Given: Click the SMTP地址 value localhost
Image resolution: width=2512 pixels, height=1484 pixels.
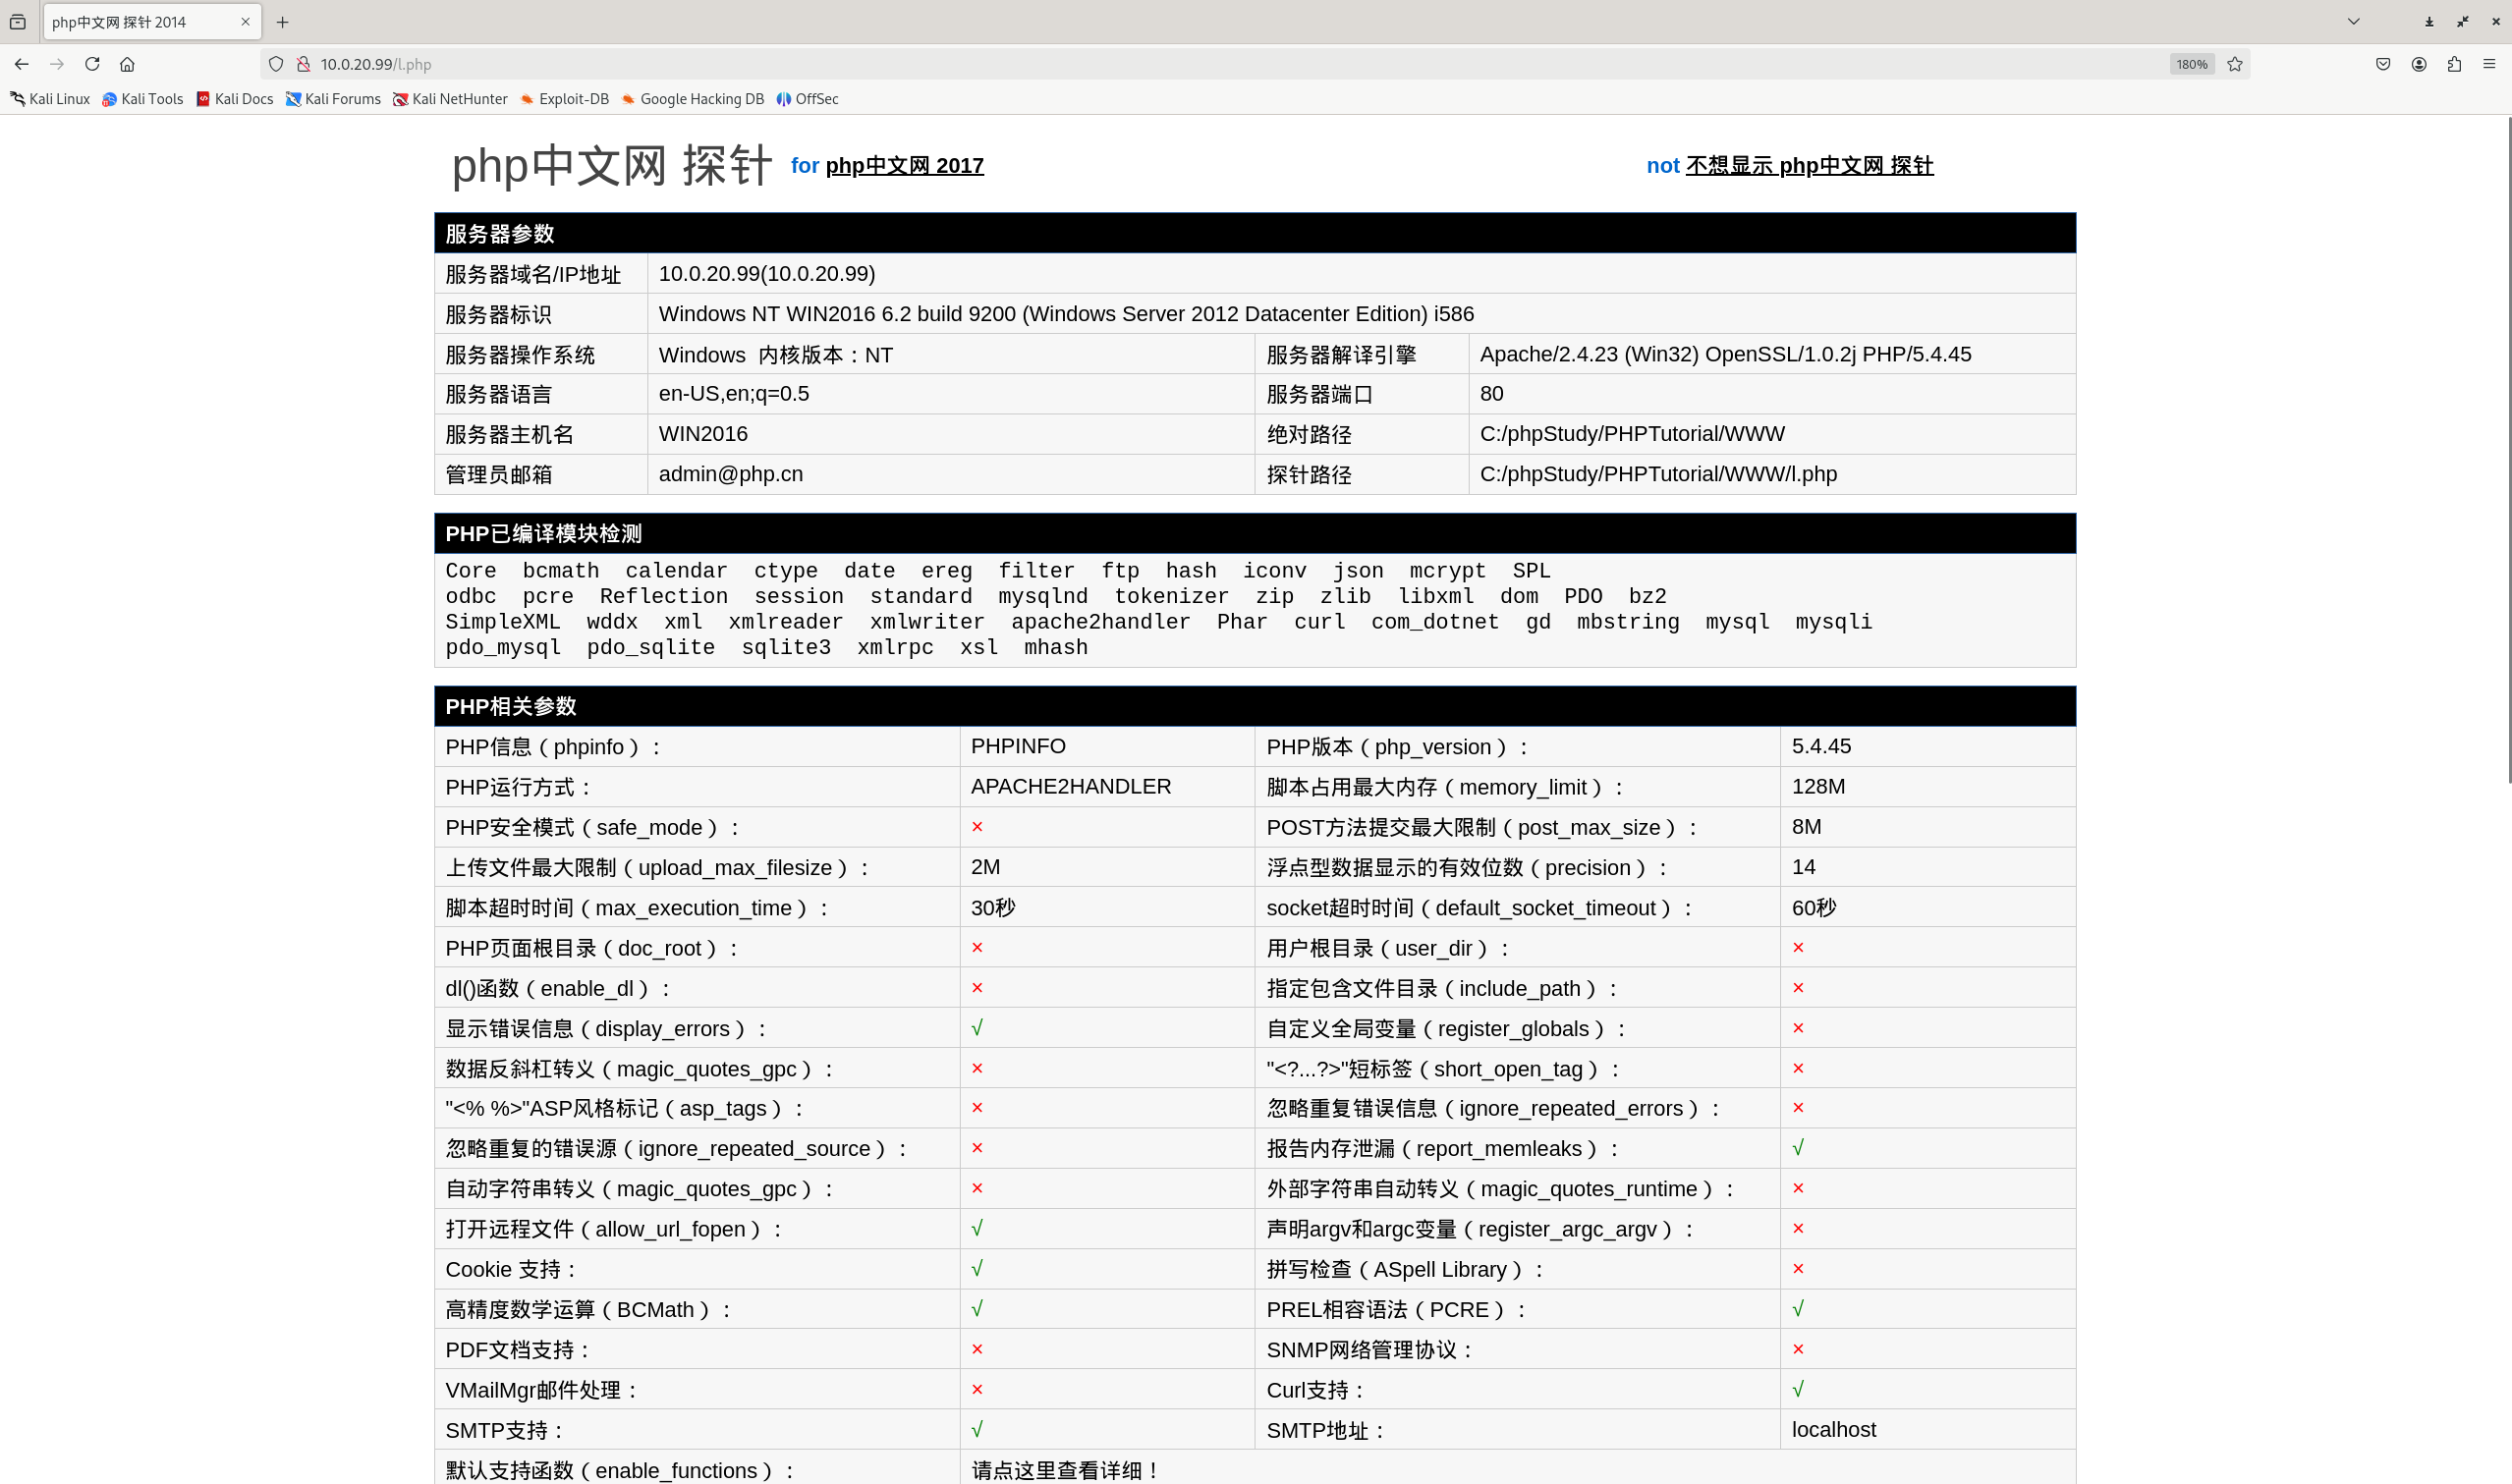Looking at the screenshot, I should 1833,1430.
